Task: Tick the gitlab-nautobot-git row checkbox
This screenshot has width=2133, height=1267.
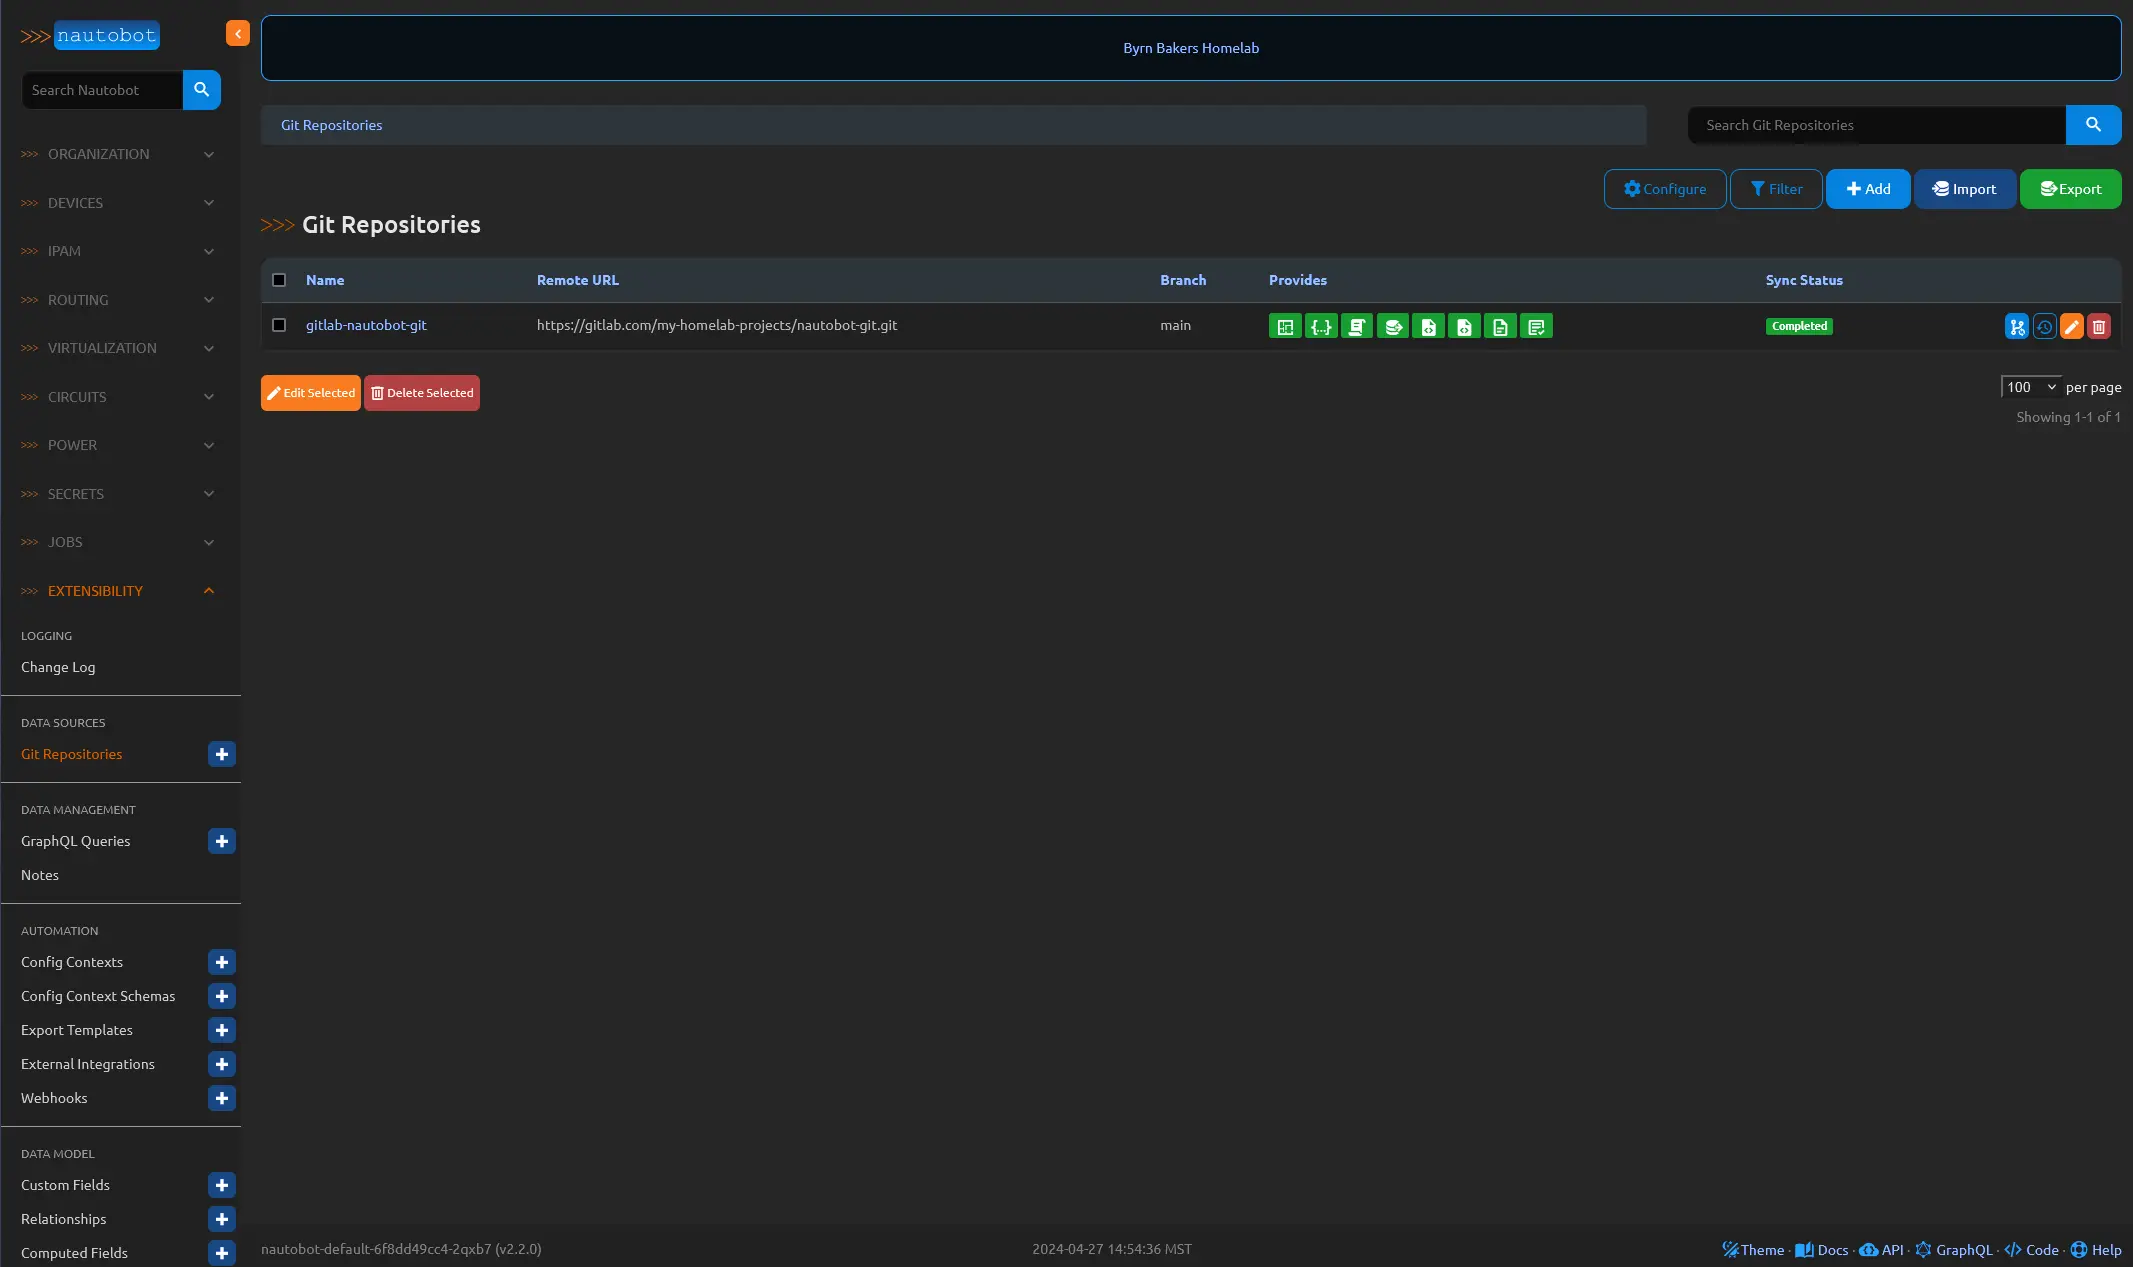Action: click(279, 325)
